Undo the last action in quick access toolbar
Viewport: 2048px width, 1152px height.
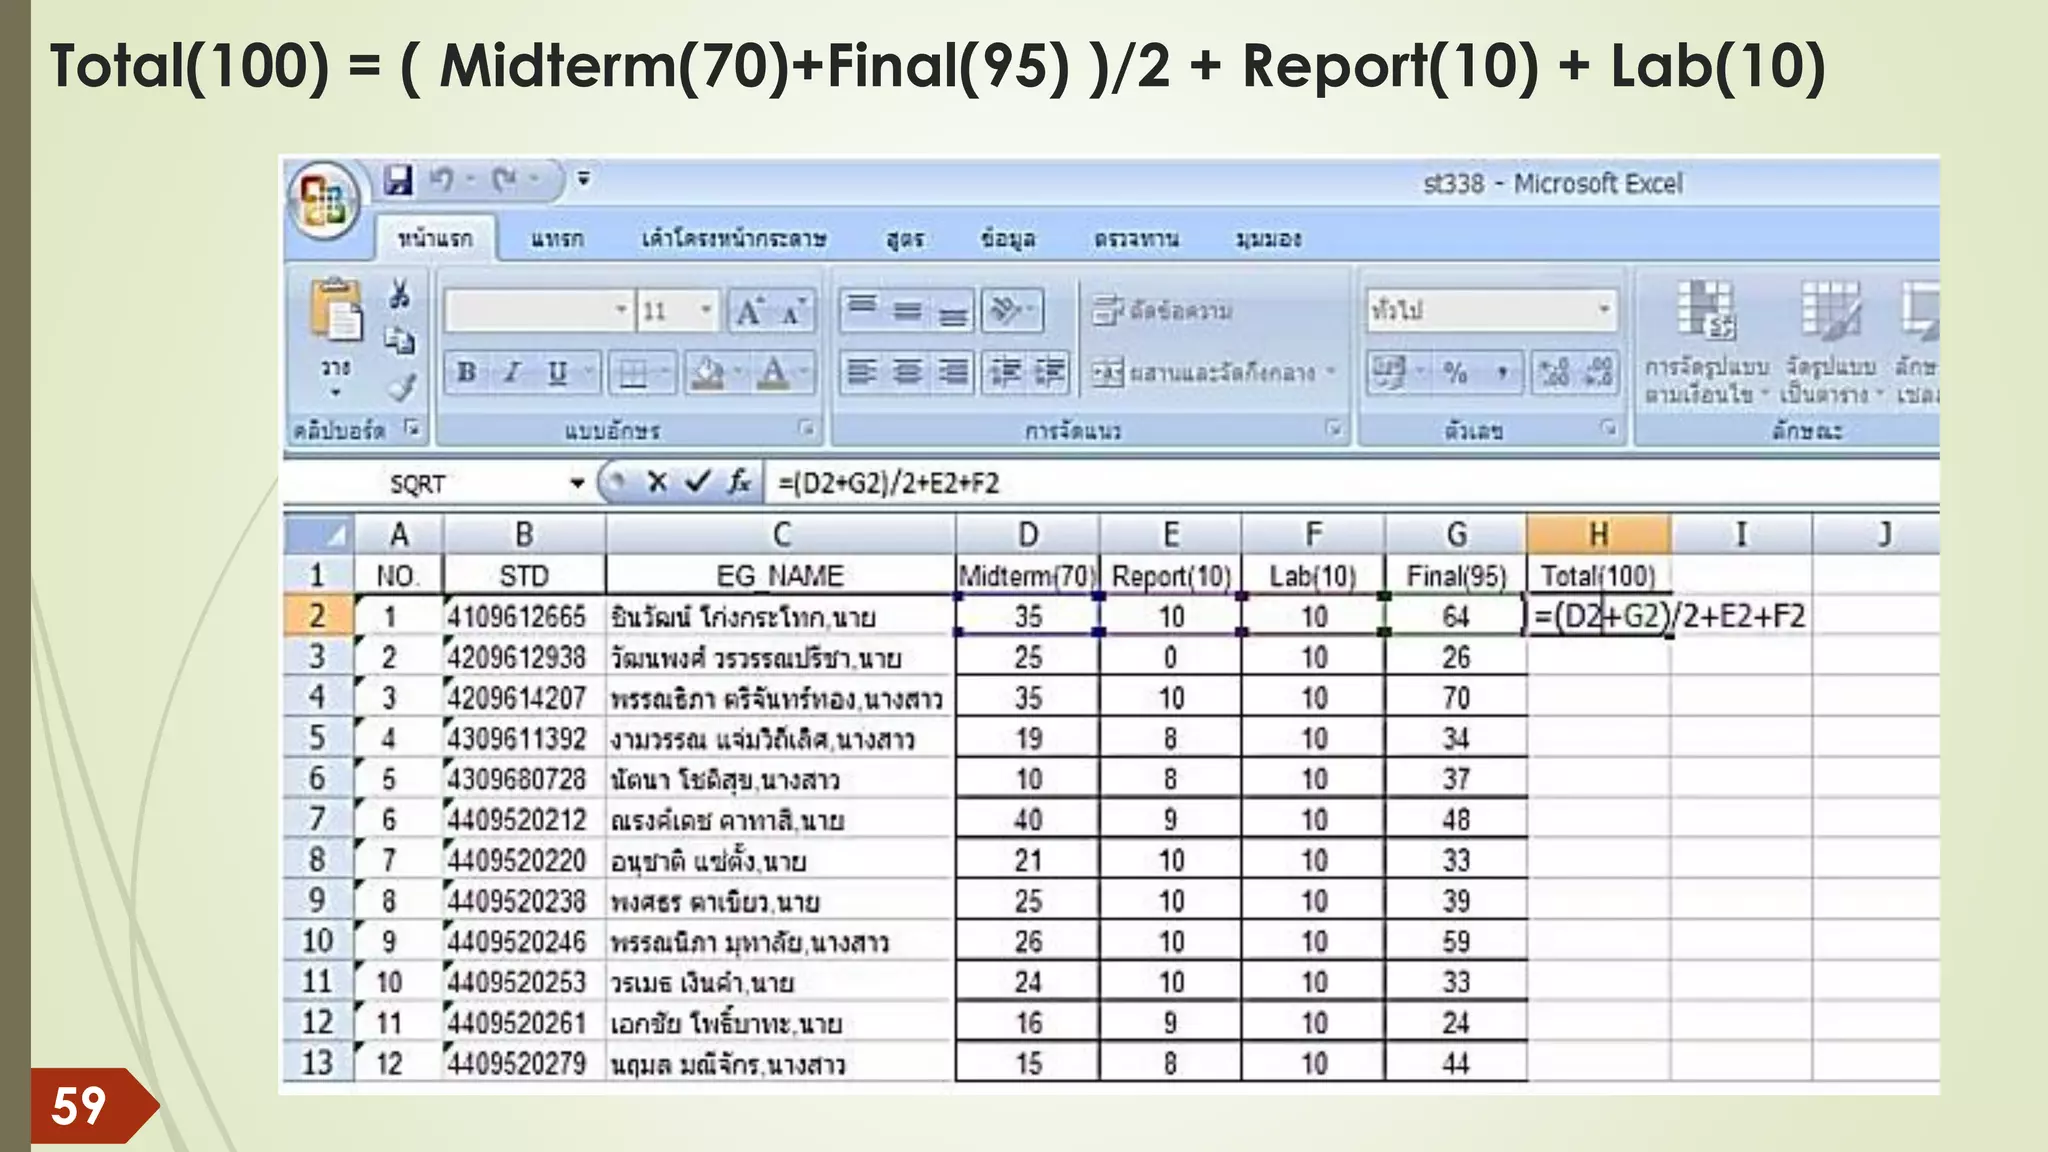point(442,181)
